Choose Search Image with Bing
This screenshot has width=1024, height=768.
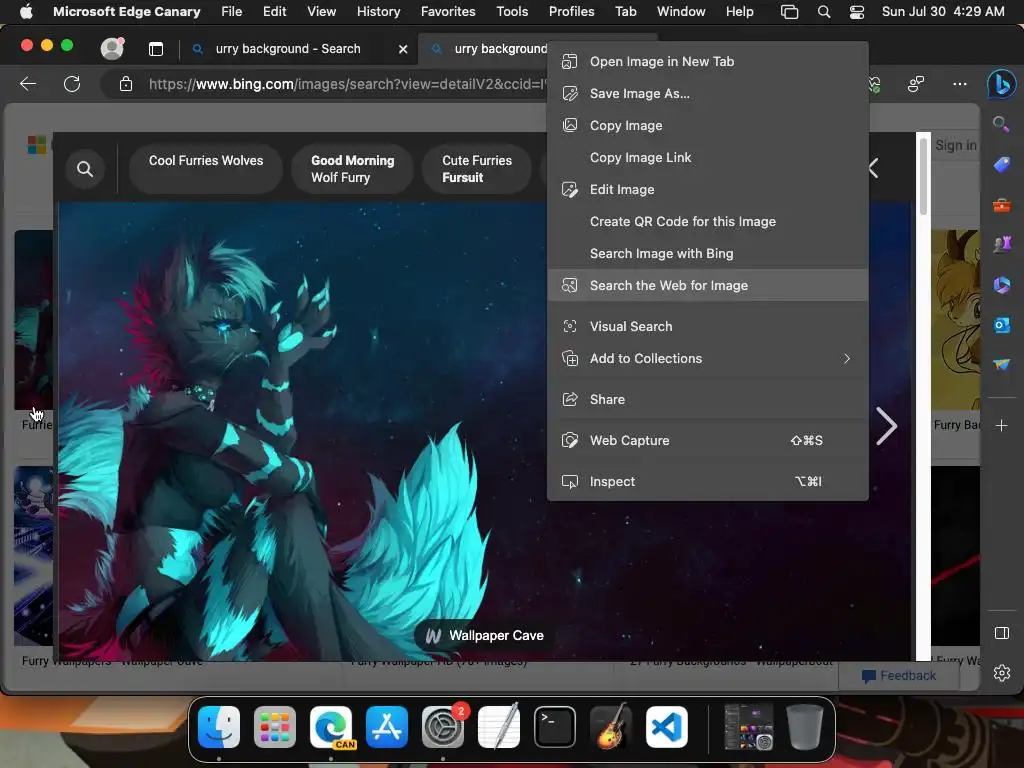click(x=707, y=253)
